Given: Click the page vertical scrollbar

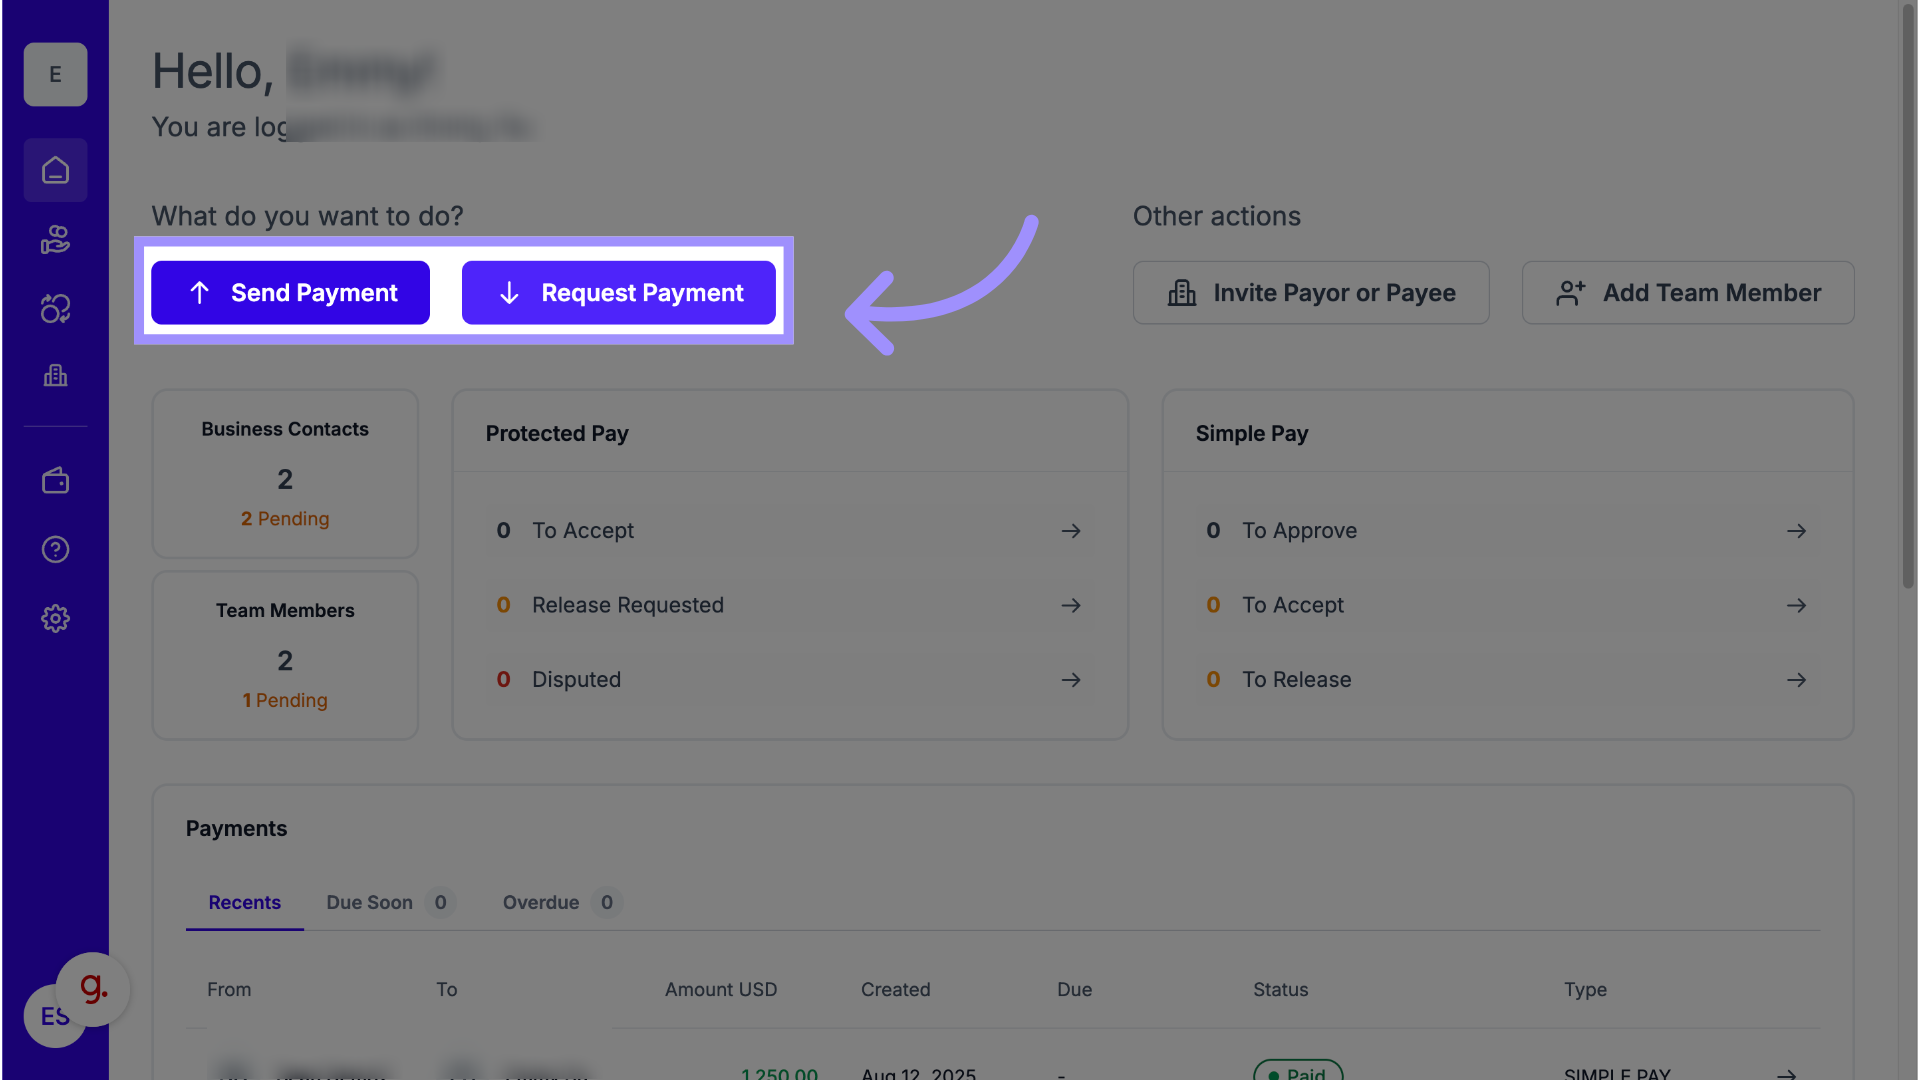Looking at the screenshot, I should click(1908, 300).
